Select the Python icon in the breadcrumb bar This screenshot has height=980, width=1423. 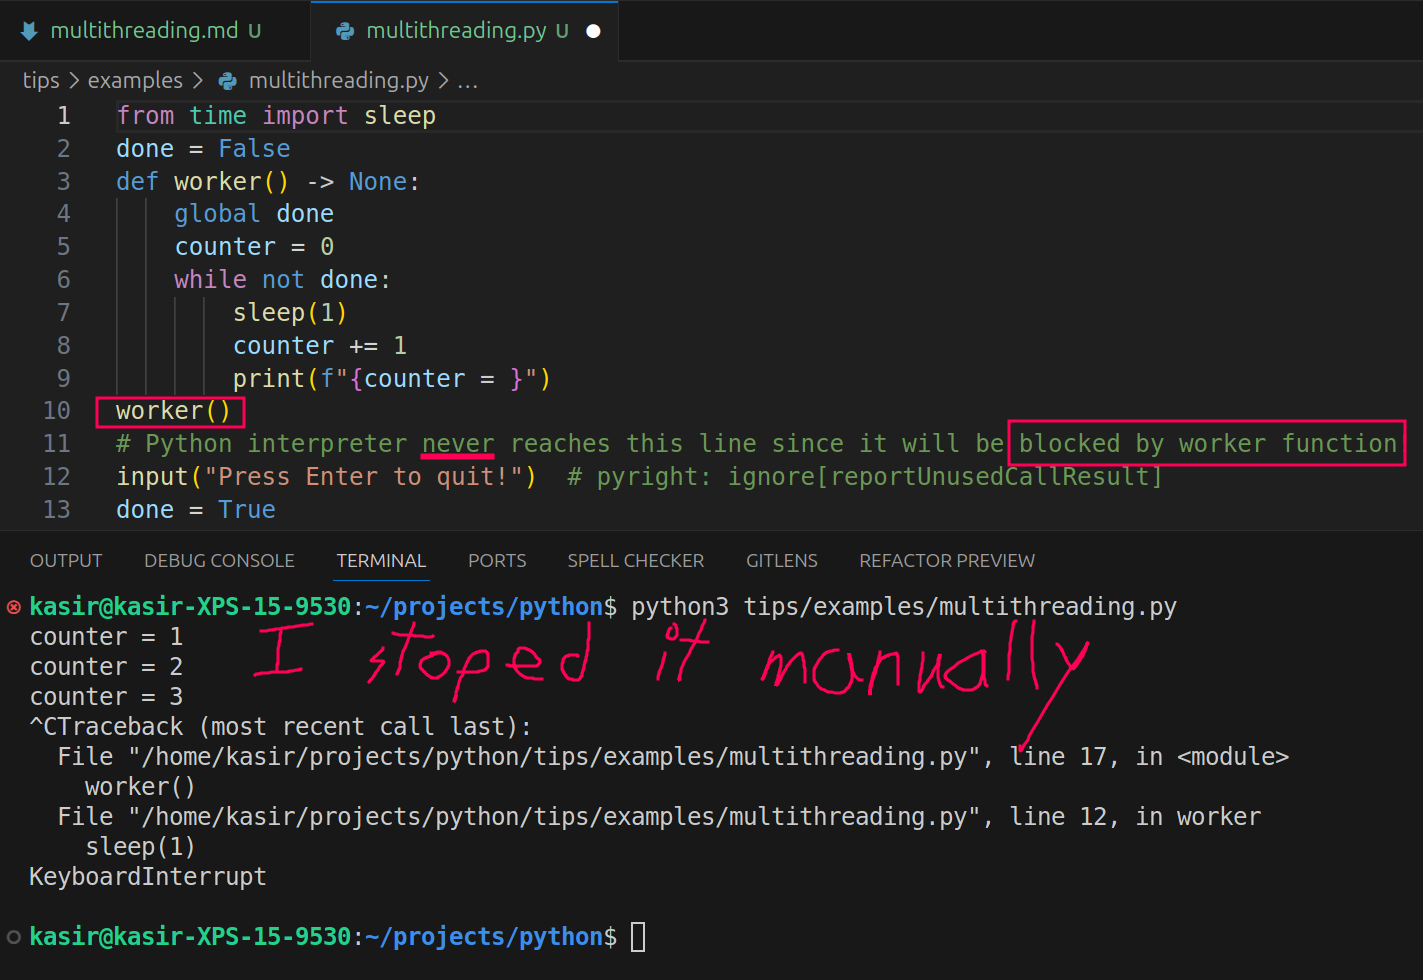(228, 80)
